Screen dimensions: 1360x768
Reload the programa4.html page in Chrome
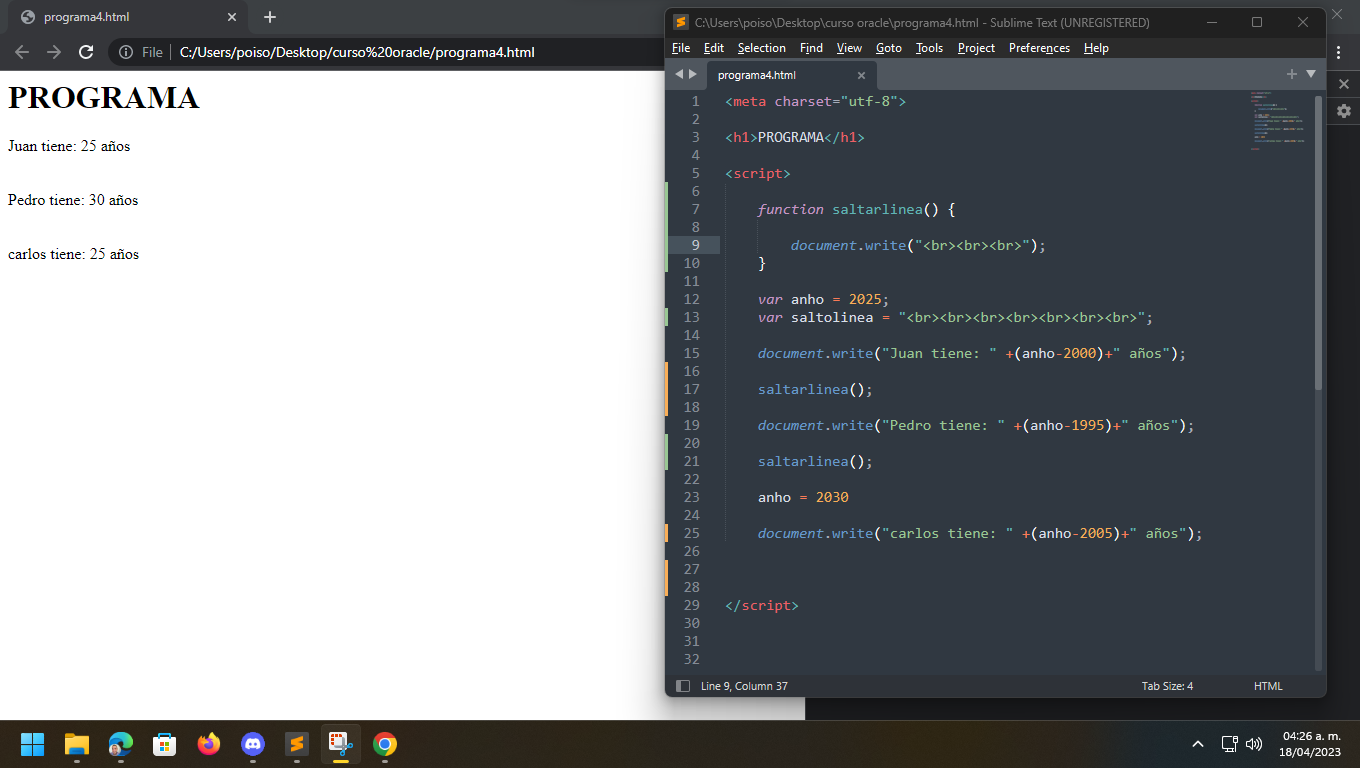(86, 52)
